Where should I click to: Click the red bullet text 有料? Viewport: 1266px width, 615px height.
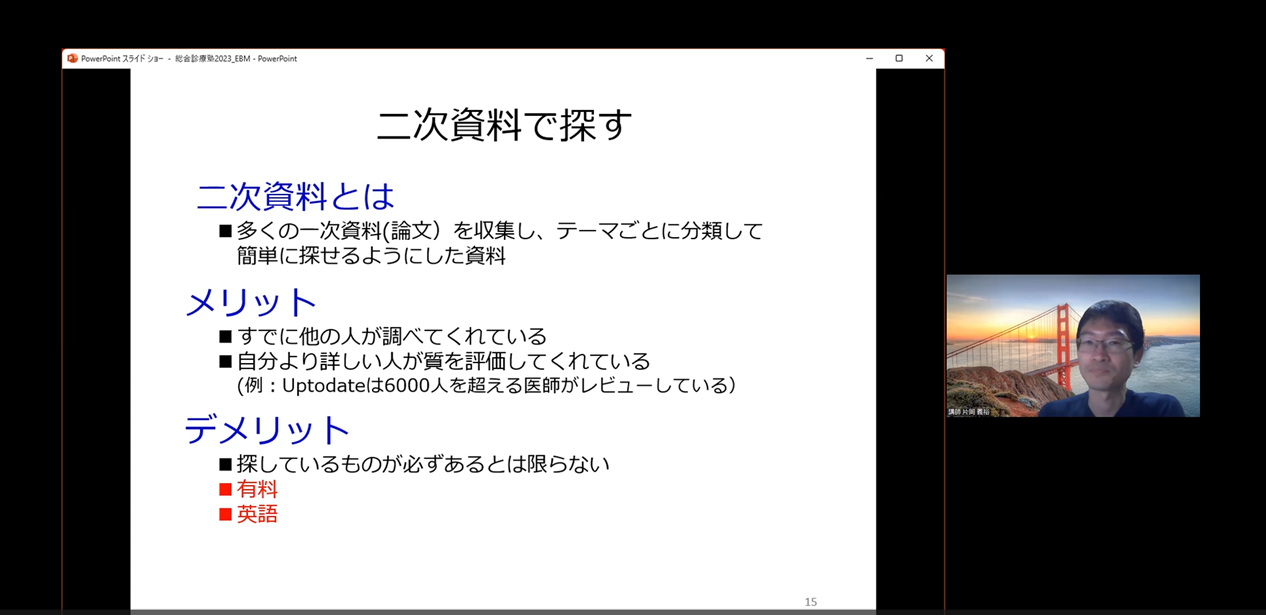[x=257, y=489]
